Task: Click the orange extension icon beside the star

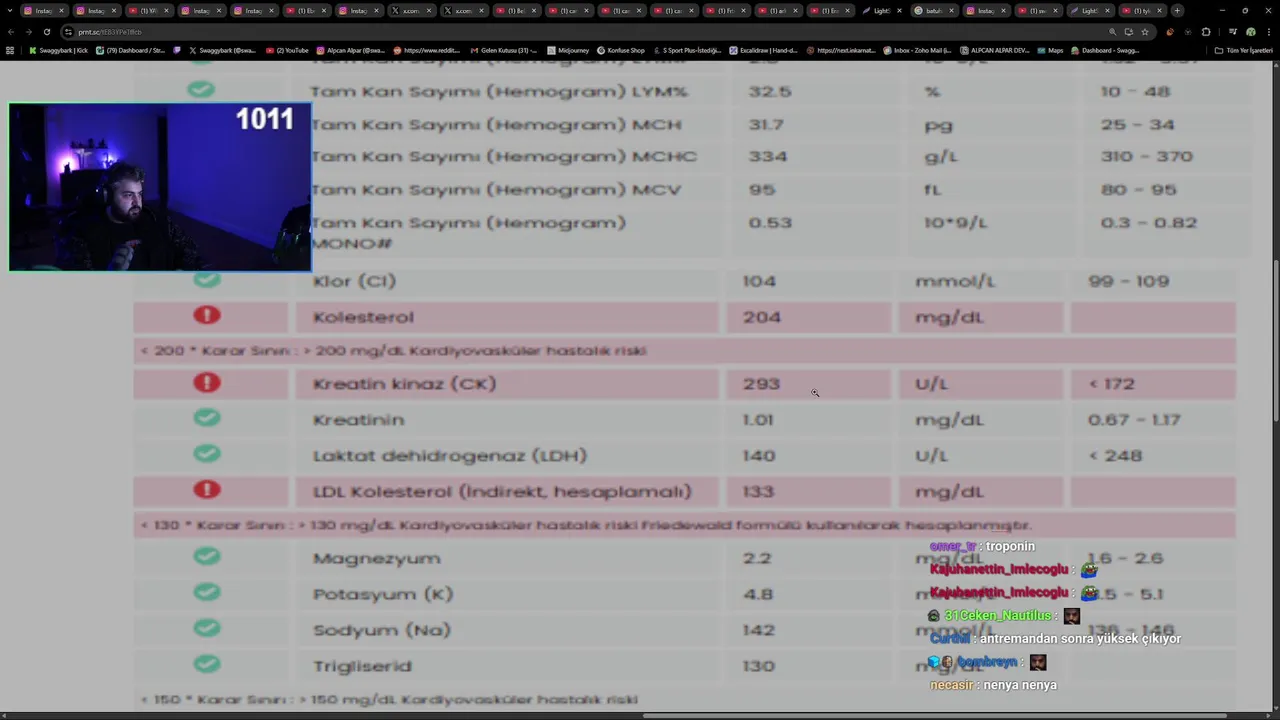Action: point(1170,31)
